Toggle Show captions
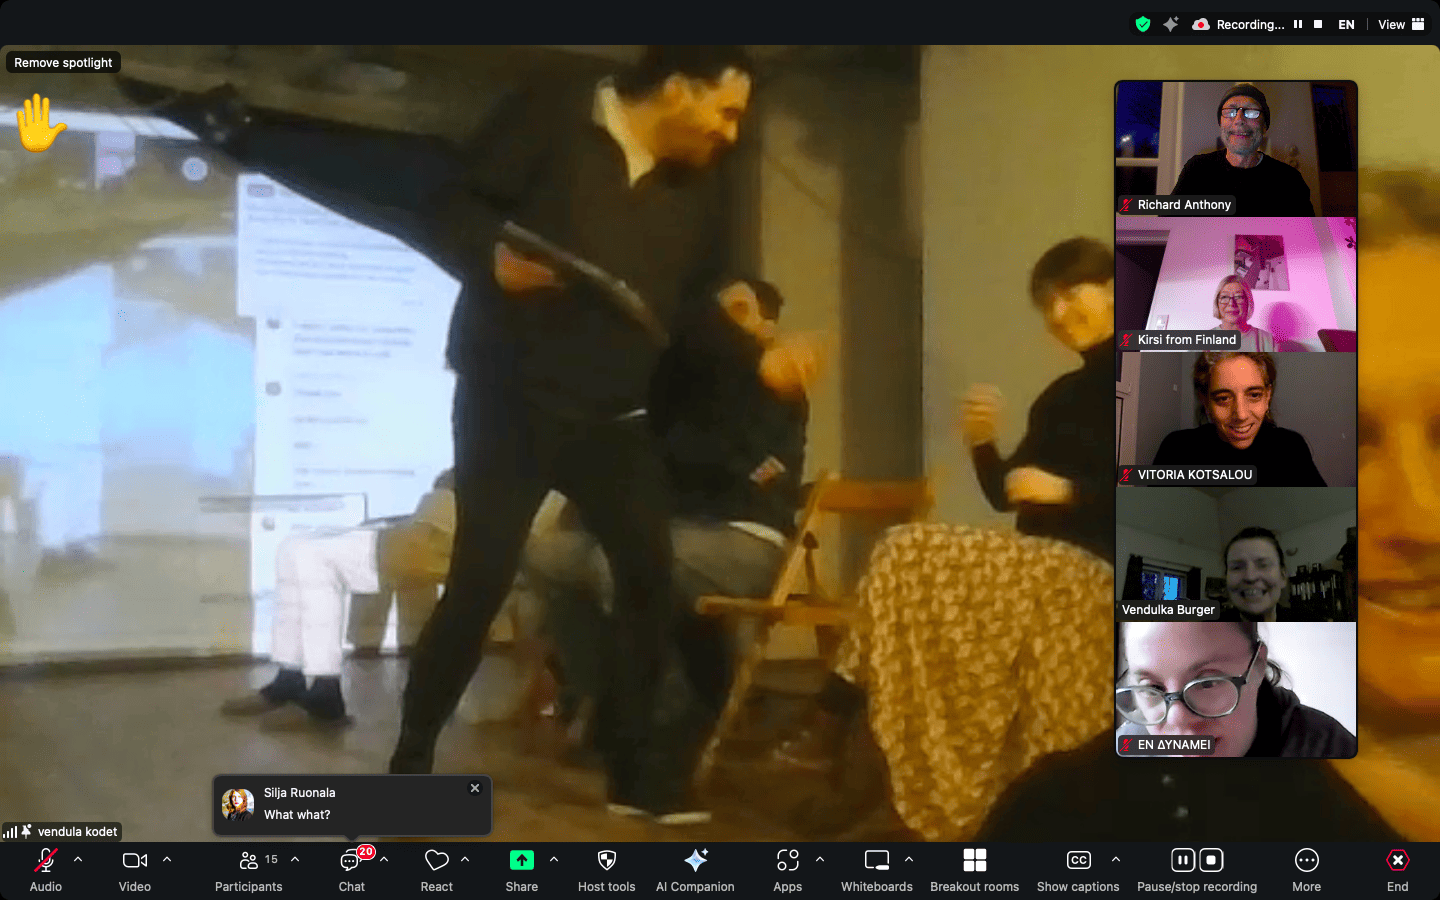This screenshot has width=1440, height=900. click(x=1078, y=870)
